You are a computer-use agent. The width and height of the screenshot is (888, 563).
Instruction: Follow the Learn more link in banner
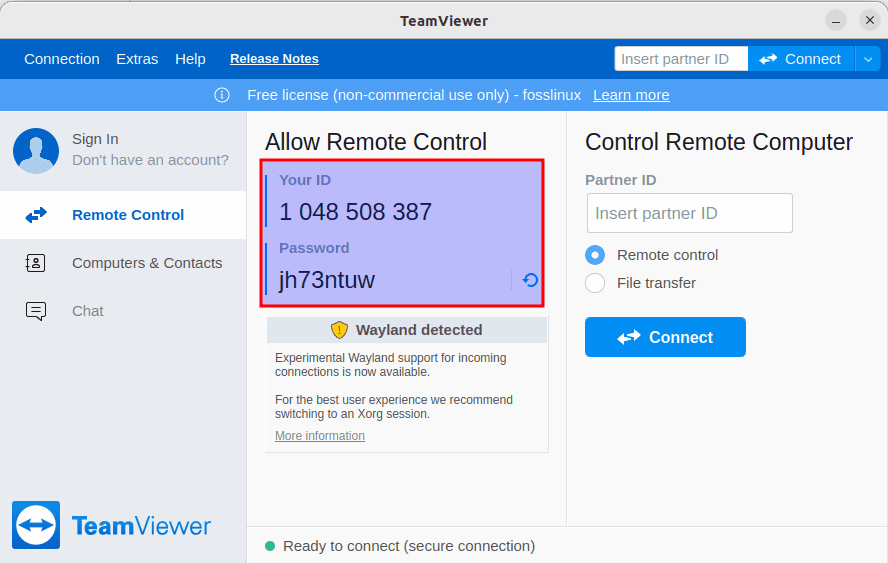pyautogui.click(x=631, y=95)
